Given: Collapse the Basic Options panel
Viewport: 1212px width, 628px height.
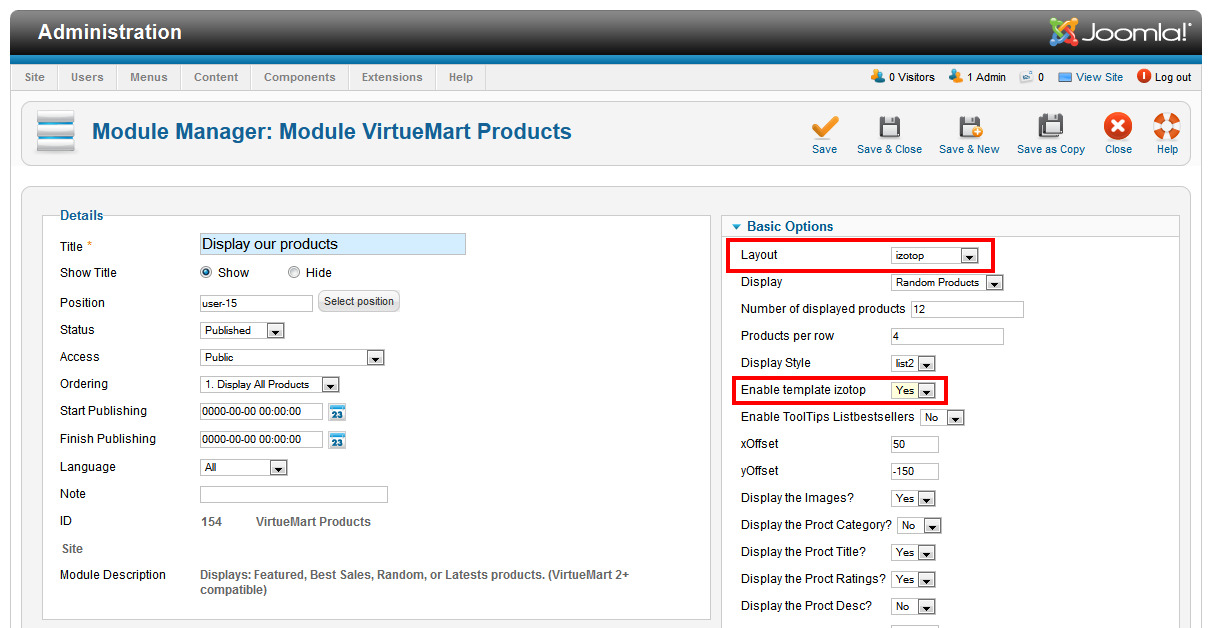Looking at the screenshot, I should click(737, 227).
